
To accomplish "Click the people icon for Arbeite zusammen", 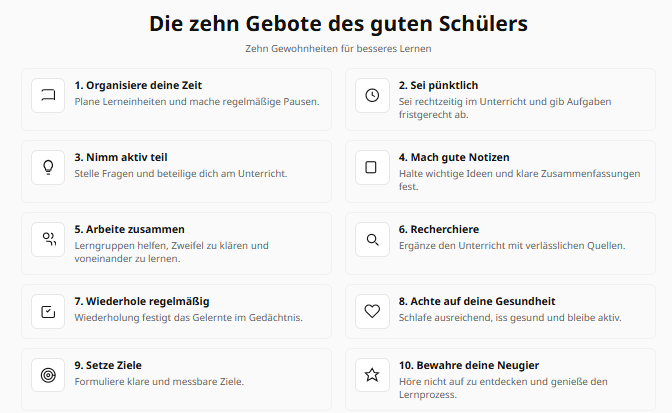I will [x=48, y=239].
